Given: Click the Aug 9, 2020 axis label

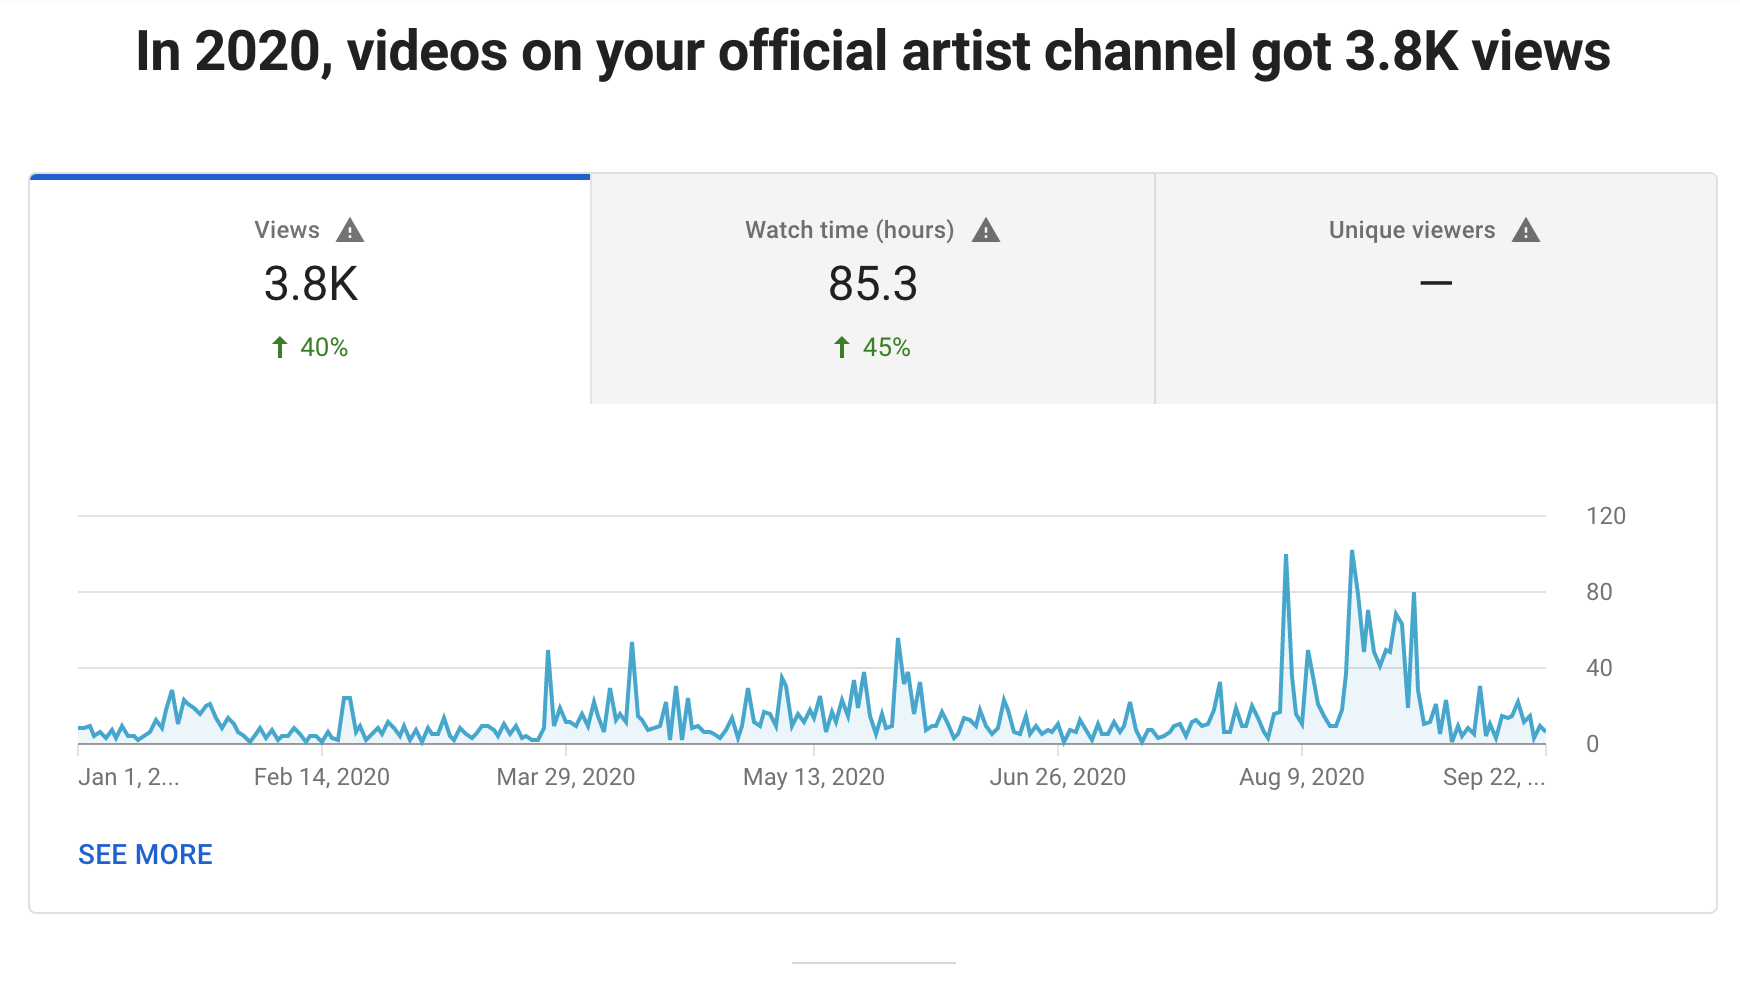Looking at the screenshot, I should tap(1302, 777).
